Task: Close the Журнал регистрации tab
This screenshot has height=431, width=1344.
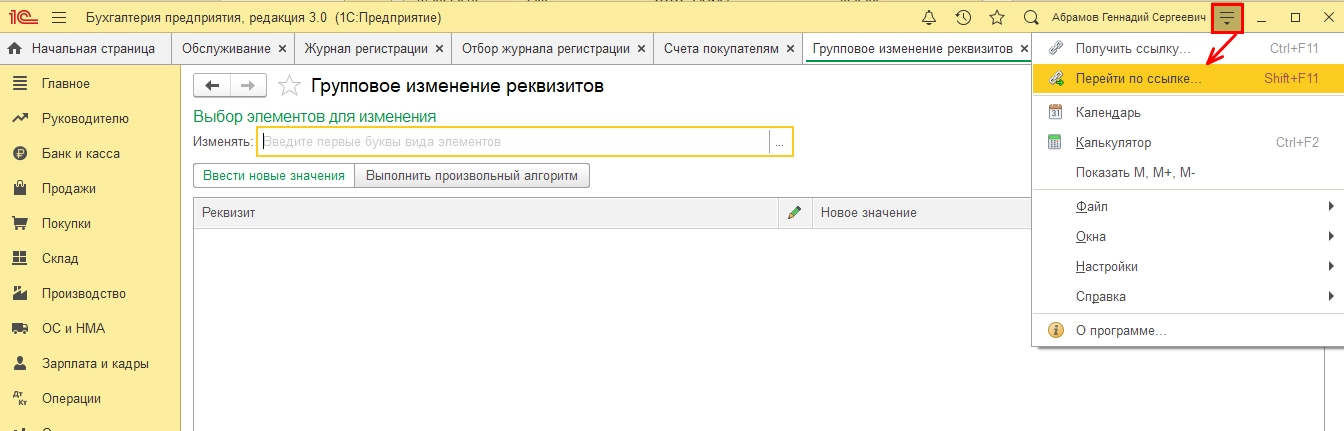Action: pyautogui.click(x=440, y=48)
